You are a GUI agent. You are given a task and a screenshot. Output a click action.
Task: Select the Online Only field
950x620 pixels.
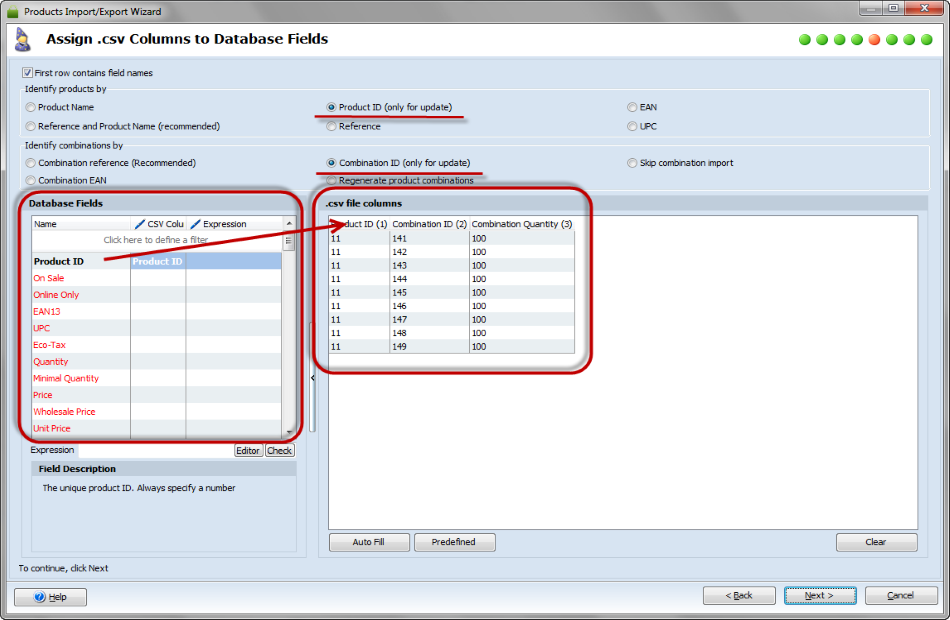pyautogui.click(x=156, y=295)
